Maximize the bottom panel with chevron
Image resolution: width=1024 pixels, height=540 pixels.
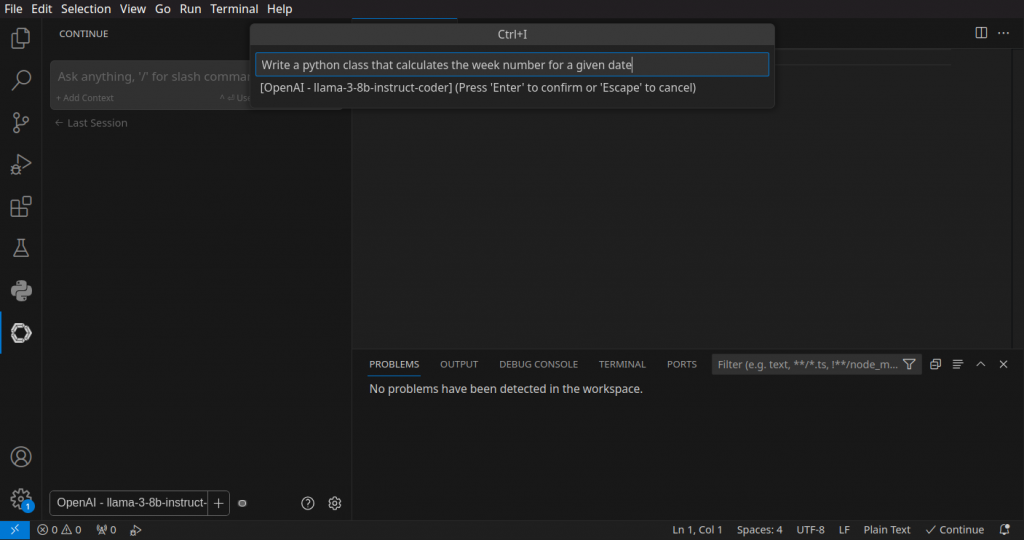pos(980,365)
